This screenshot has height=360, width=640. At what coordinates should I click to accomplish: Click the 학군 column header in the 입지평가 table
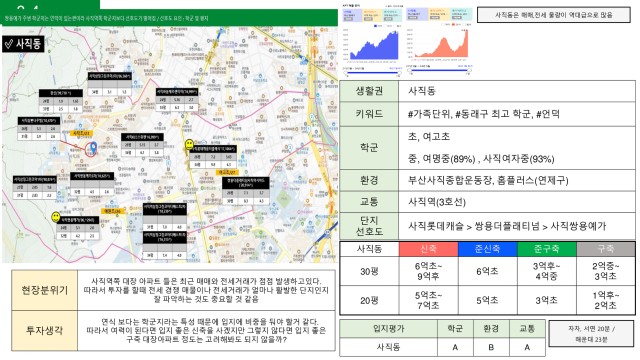[x=455, y=329]
